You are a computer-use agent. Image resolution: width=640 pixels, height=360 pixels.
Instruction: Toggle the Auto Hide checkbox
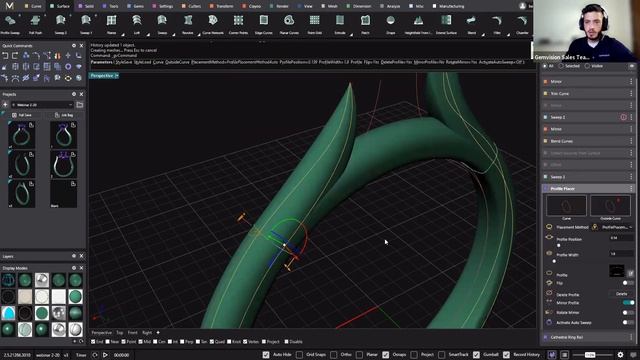tap(266, 355)
